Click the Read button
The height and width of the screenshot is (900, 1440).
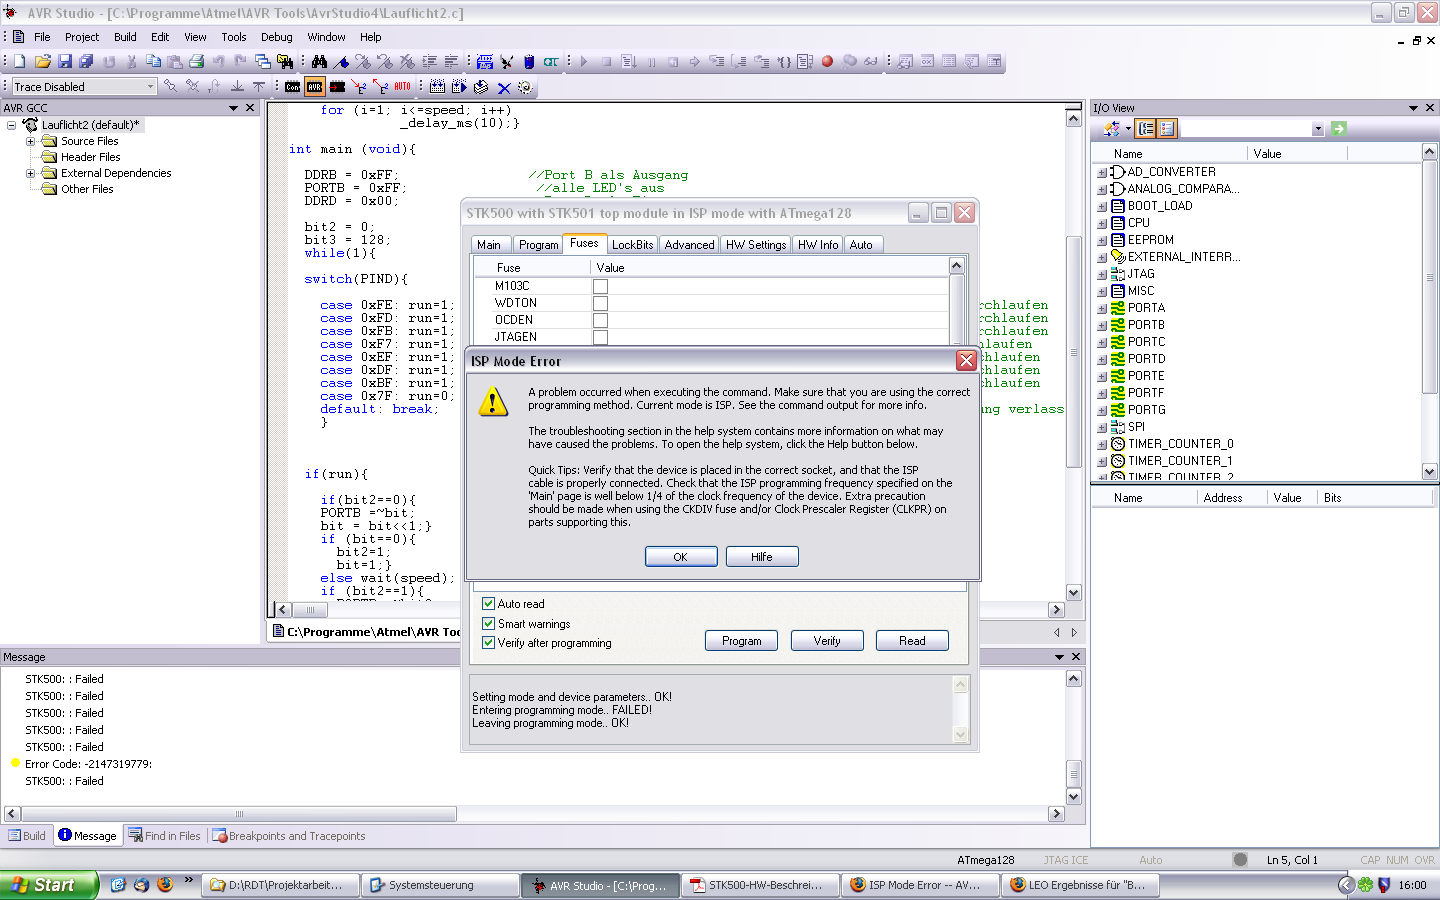click(x=912, y=641)
